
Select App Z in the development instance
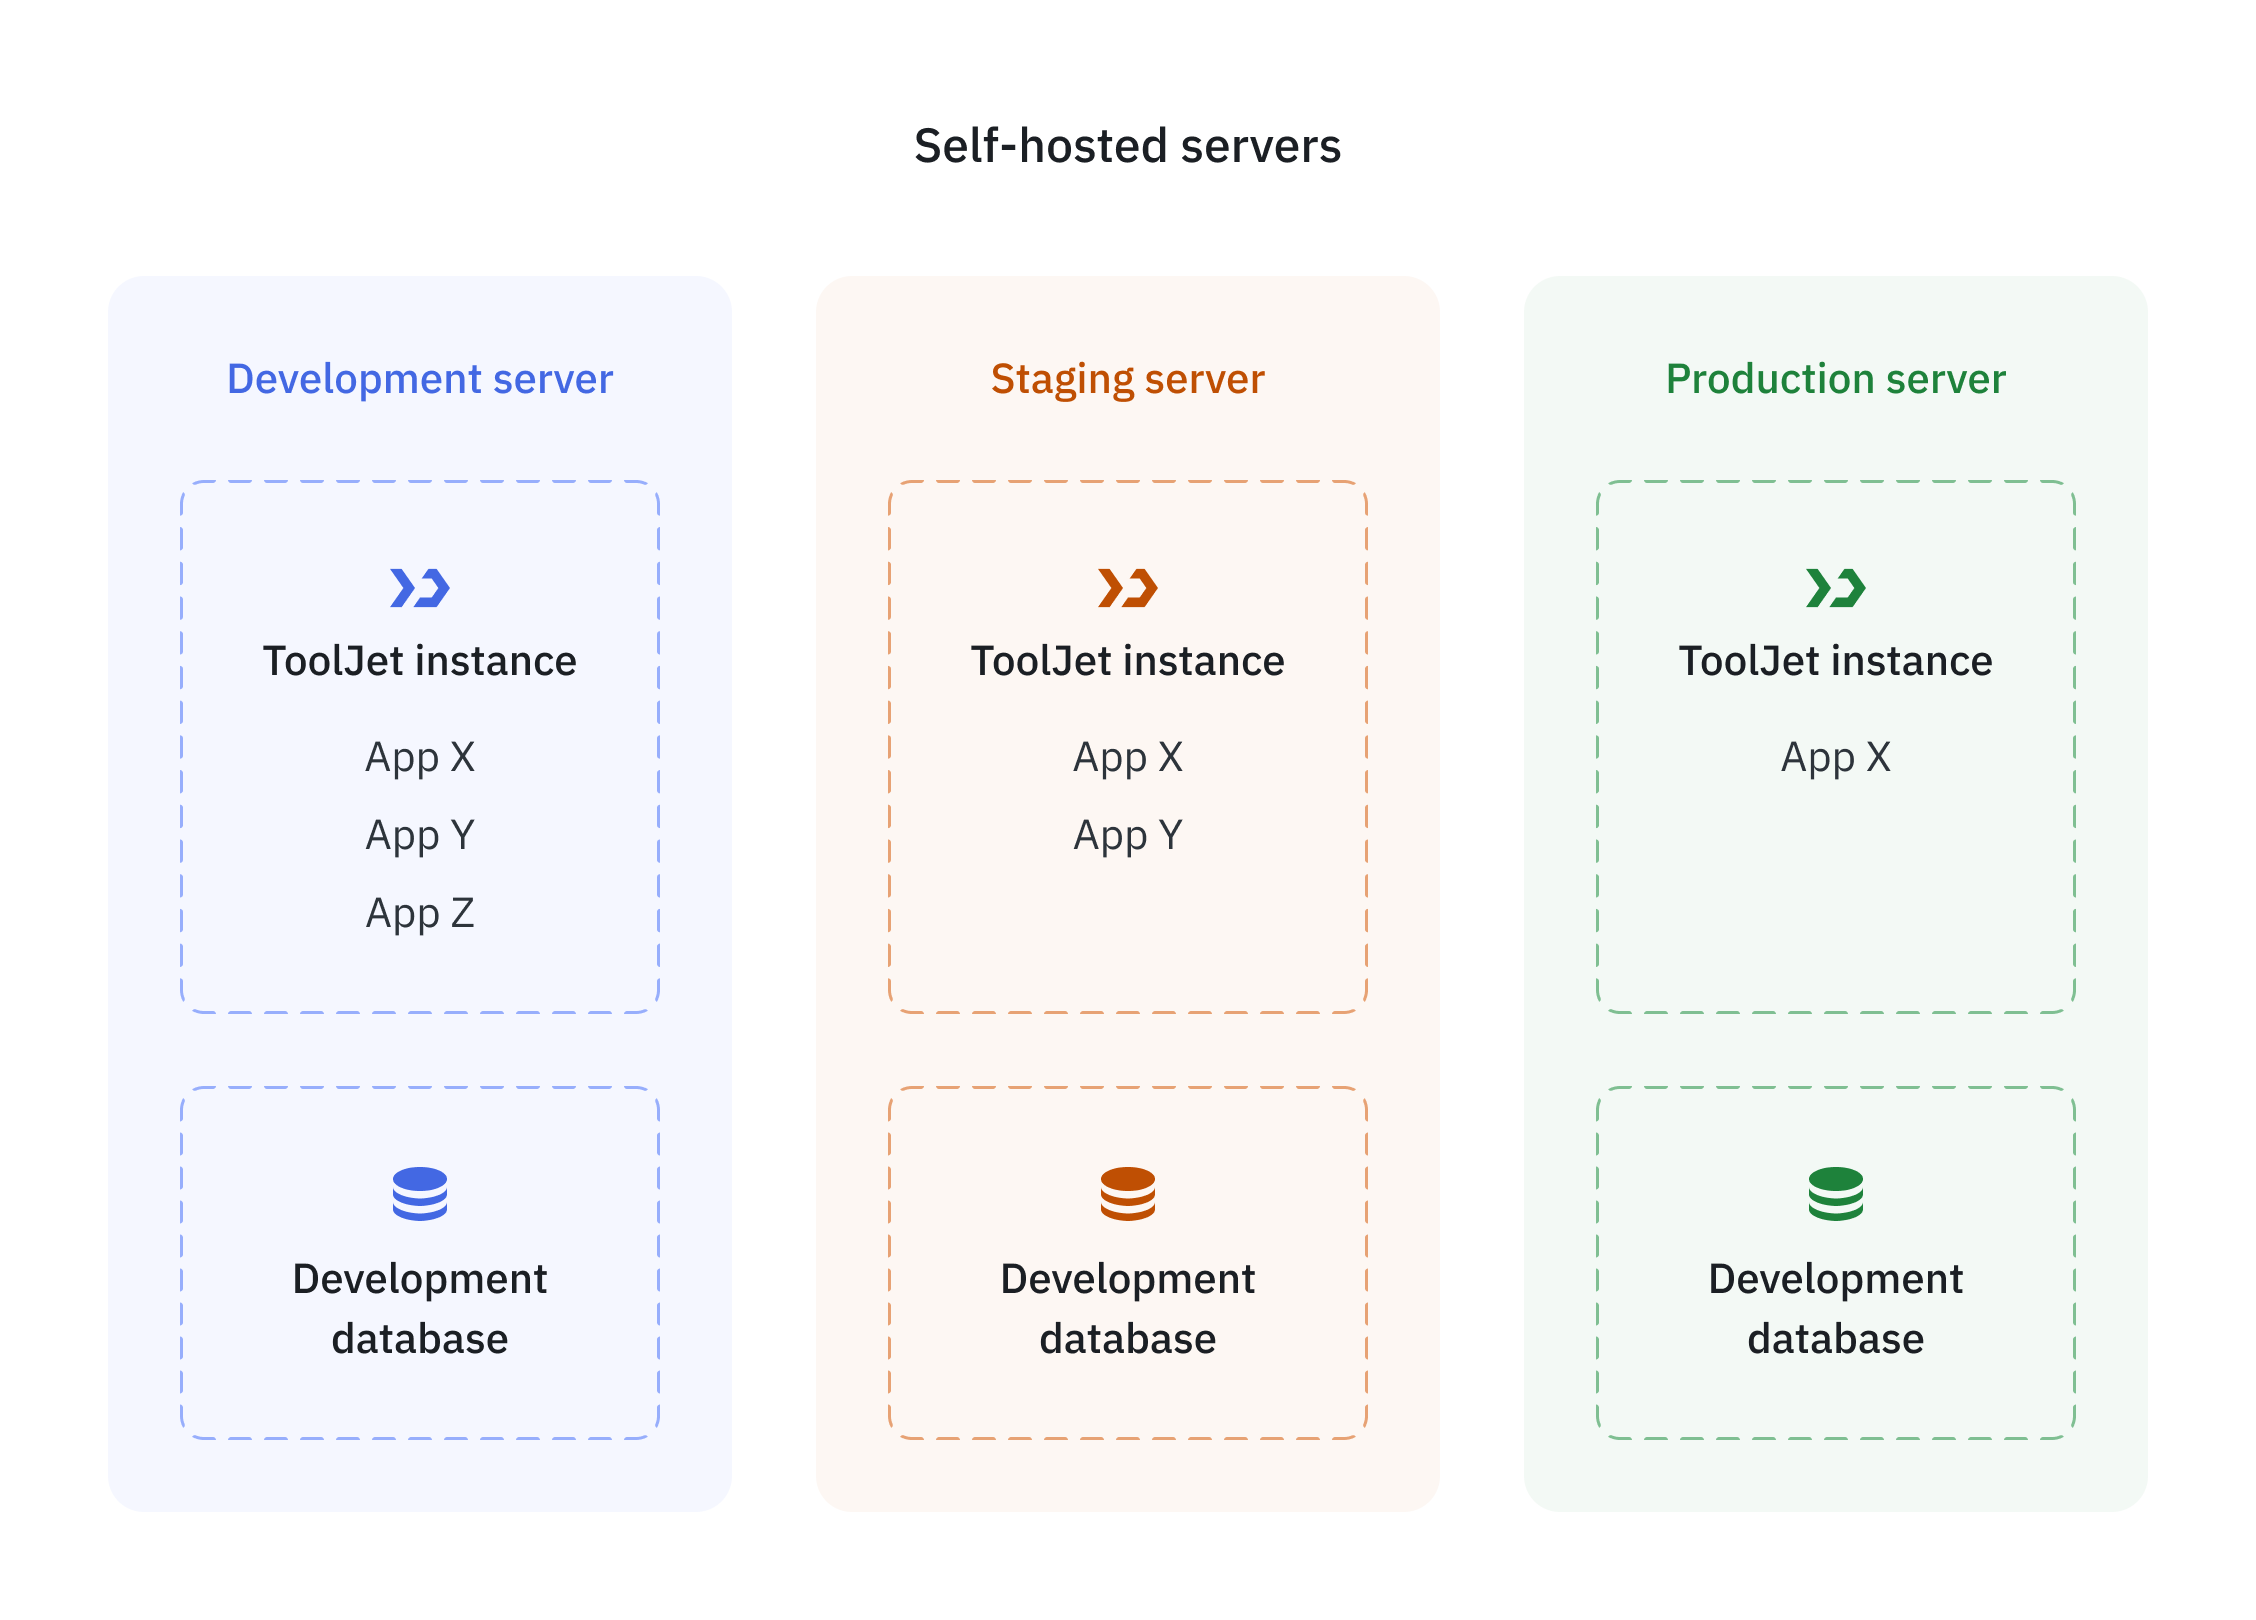coord(420,913)
